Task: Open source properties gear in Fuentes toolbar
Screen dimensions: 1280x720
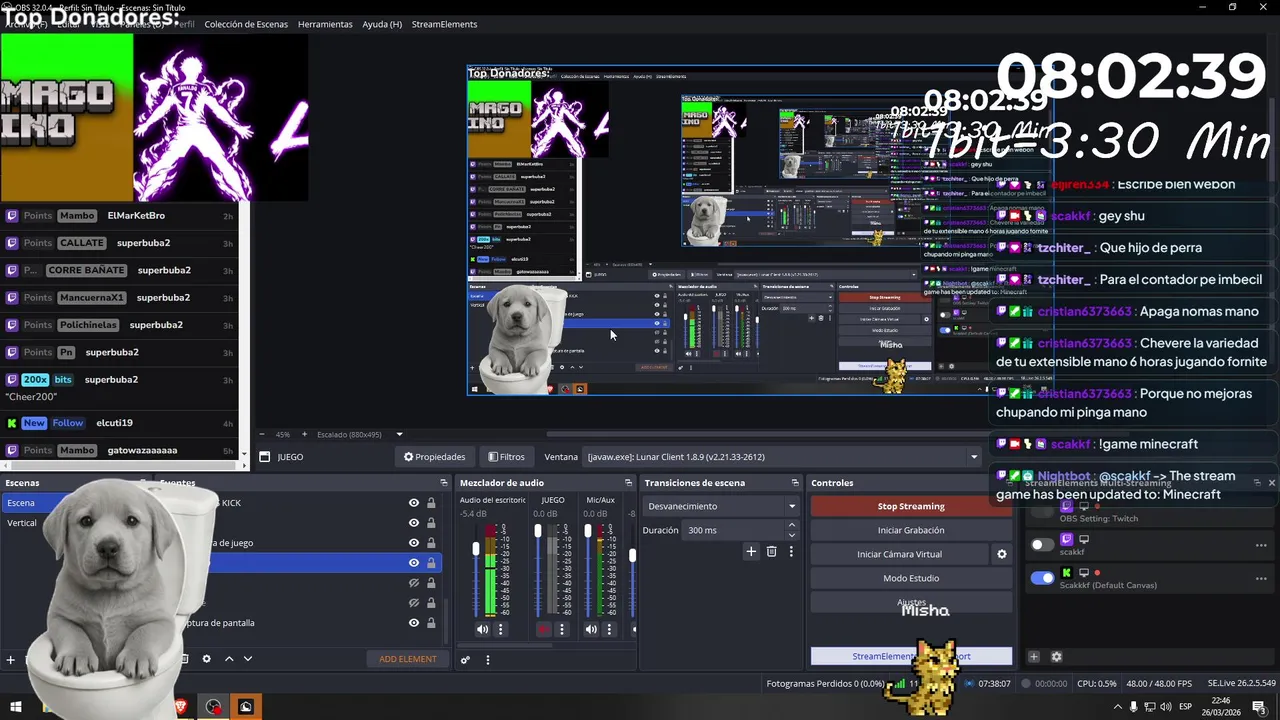Action: pyautogui.click(x=207, y=659)
